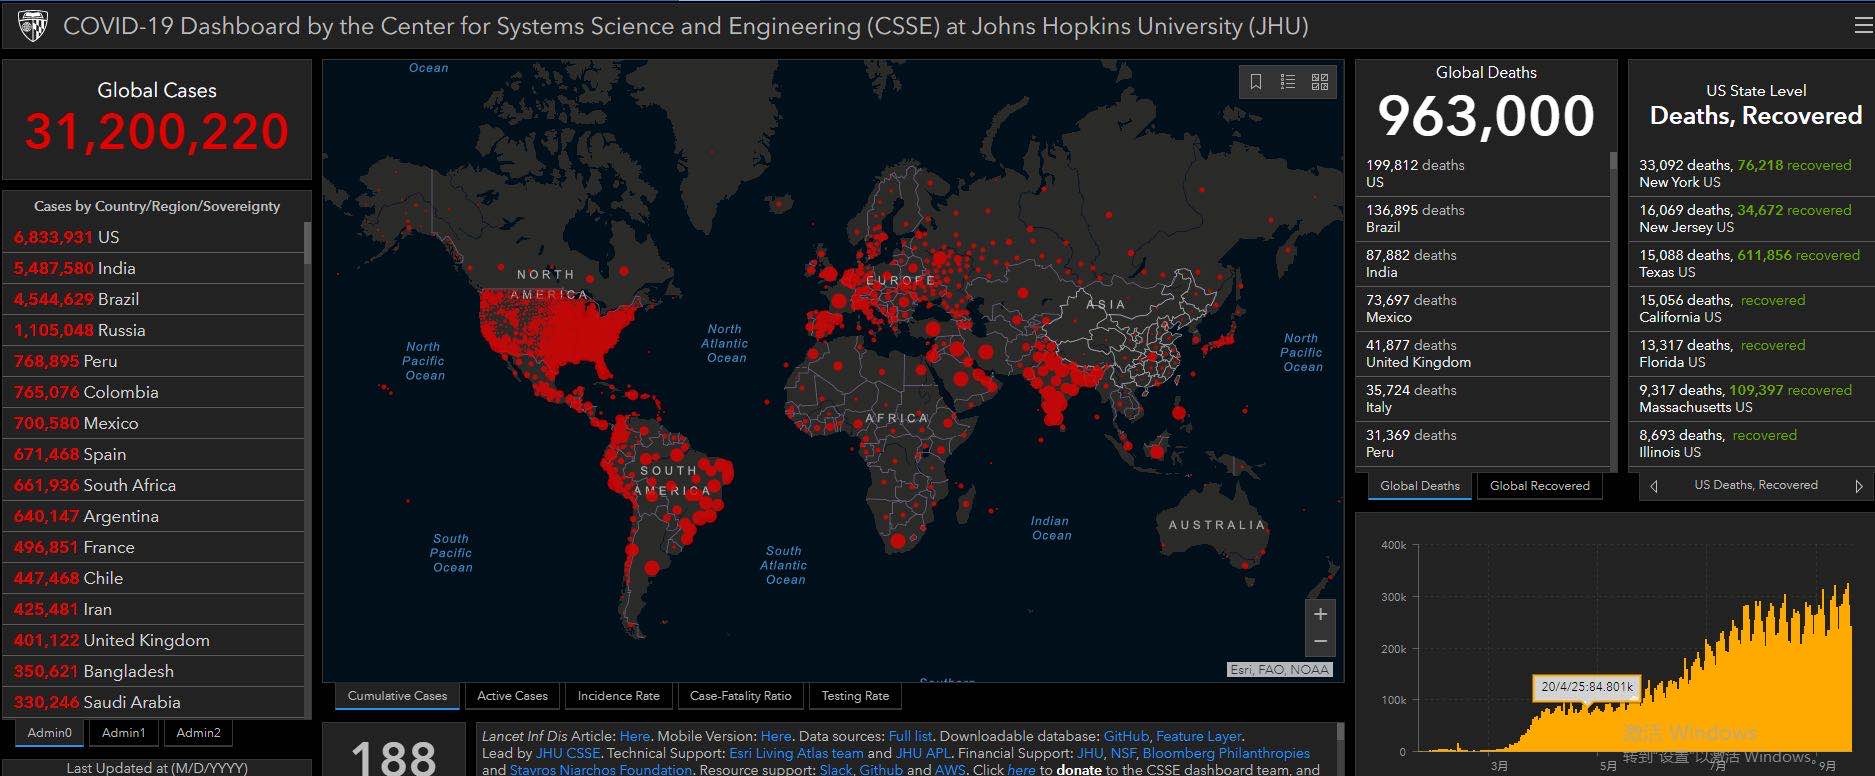Select the New York US state entry
1875x776 pixels.
1752,174
